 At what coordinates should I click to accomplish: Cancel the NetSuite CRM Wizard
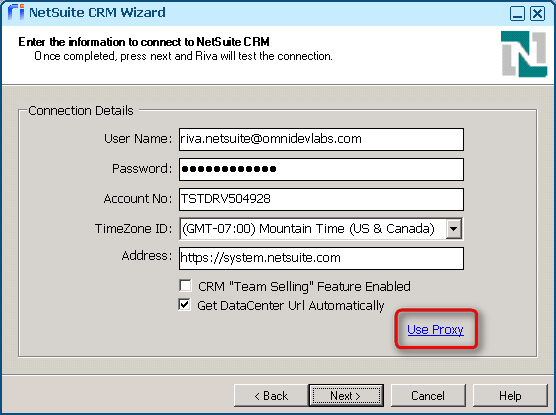[428, 395]
